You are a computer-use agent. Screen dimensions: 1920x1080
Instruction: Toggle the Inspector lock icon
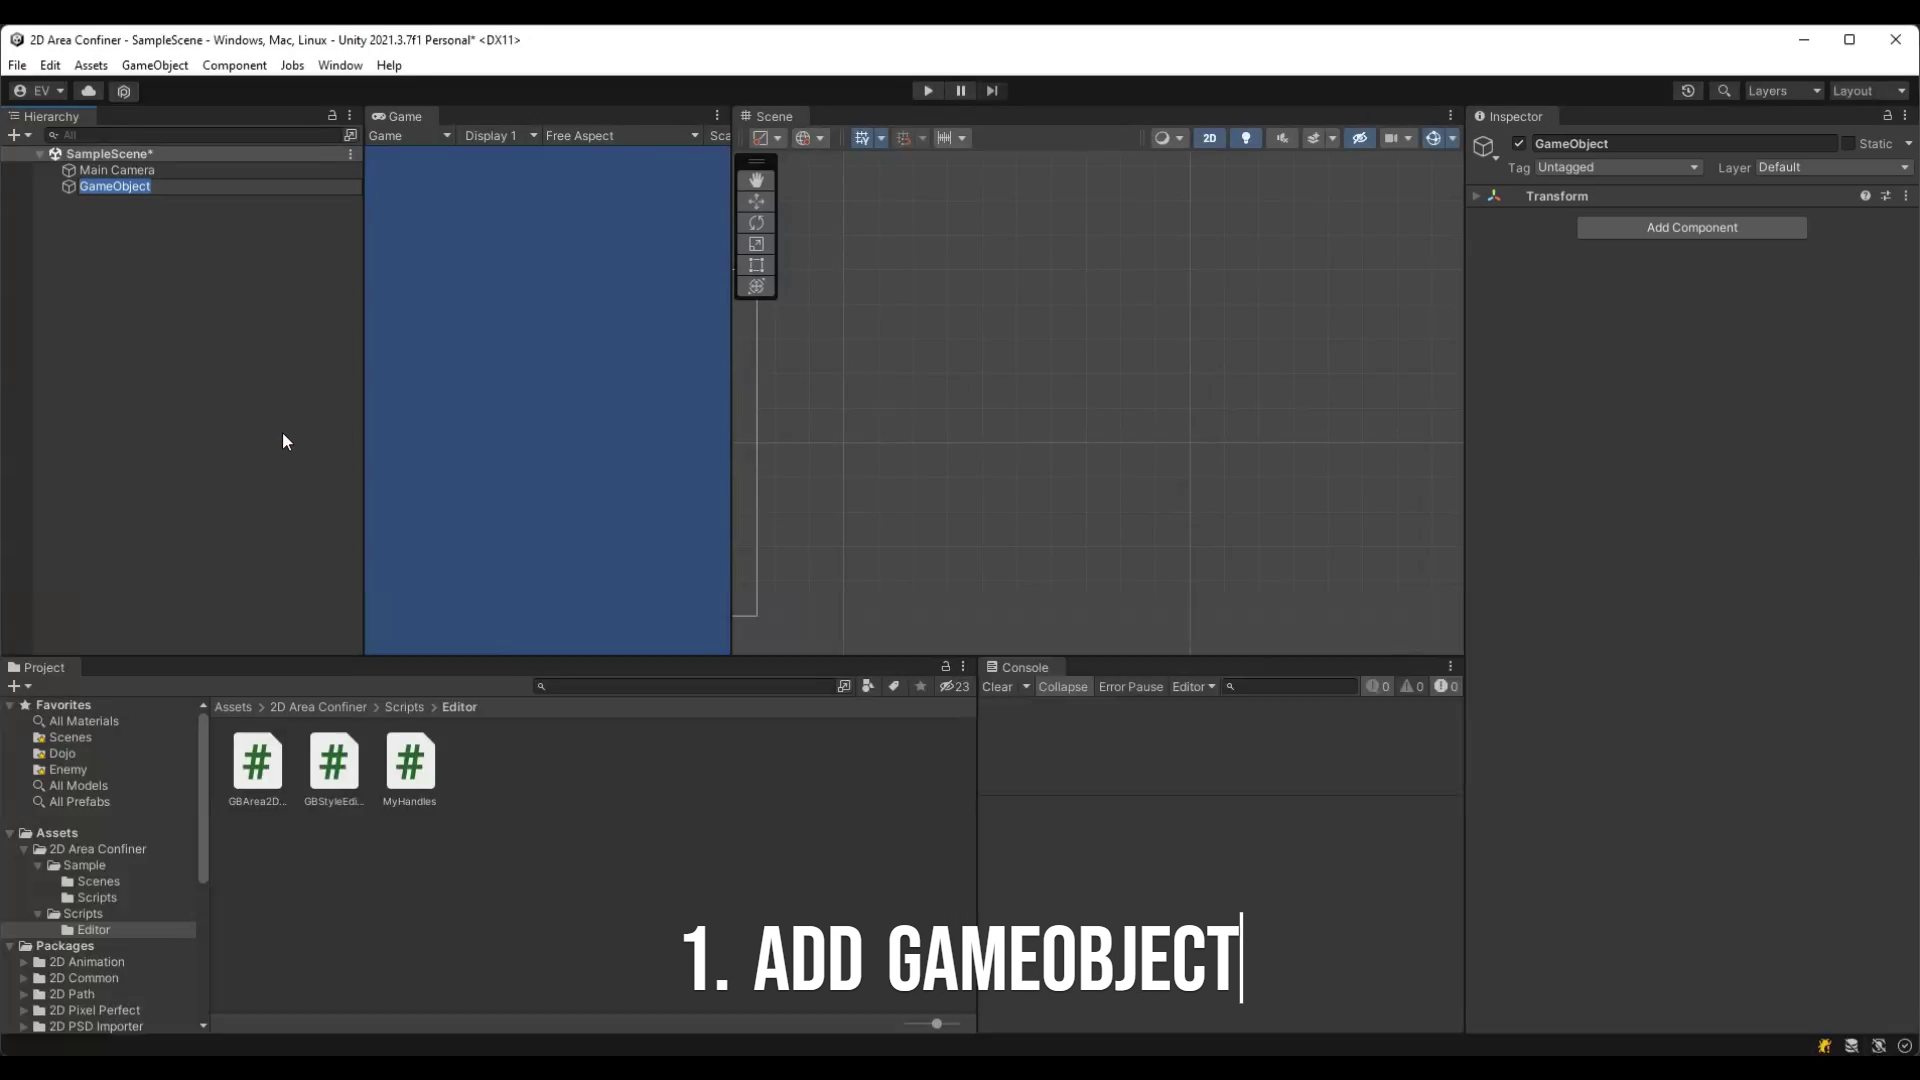(x=1887, y=116)
